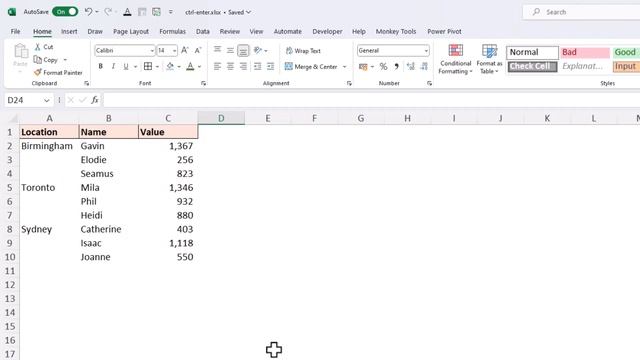Open the Font dialog launcher
The height and width of the screenshot is (360, 640).
[x=203, y=83]
